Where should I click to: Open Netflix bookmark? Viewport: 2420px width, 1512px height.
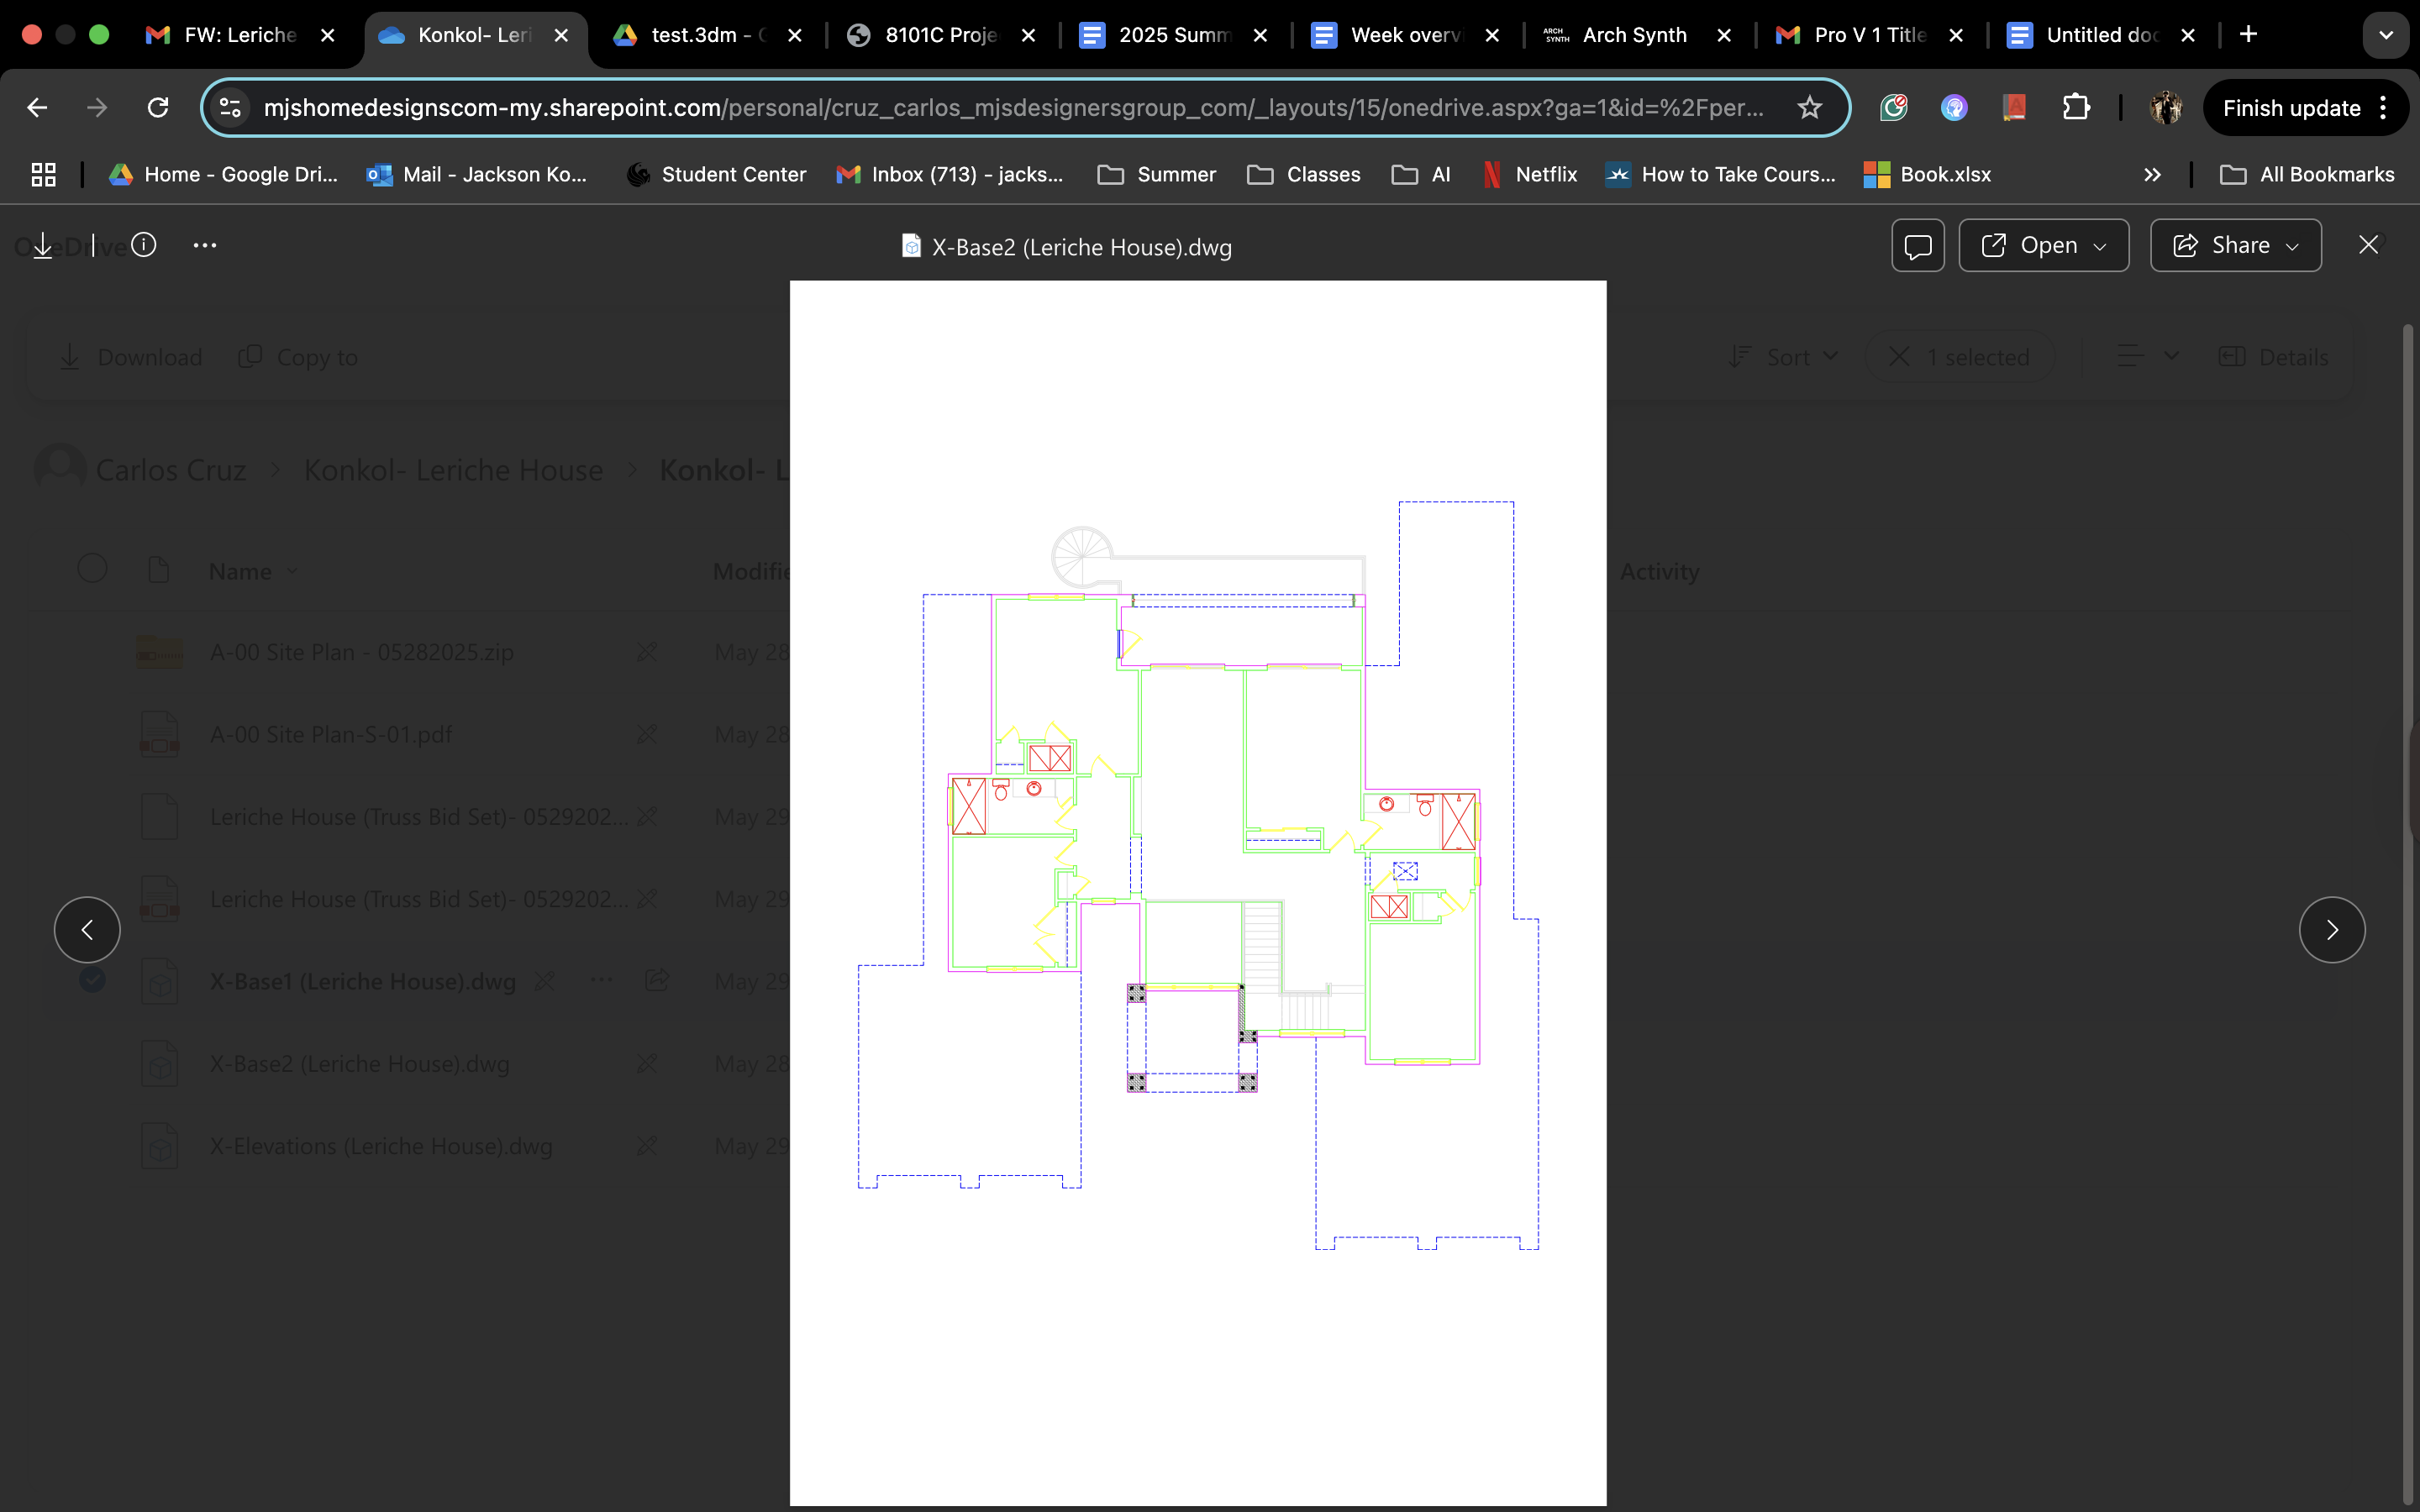click(1530, 175)
